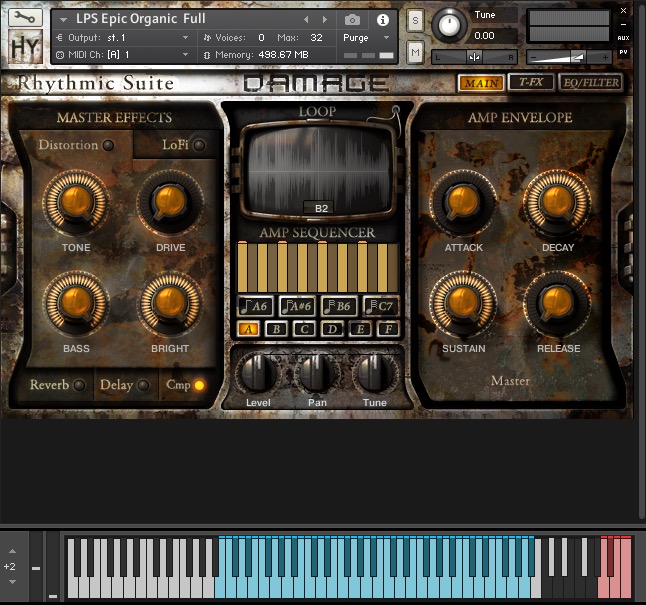Click the HY instrument logo
Screen dimensions: 646x605
(25, 46)
